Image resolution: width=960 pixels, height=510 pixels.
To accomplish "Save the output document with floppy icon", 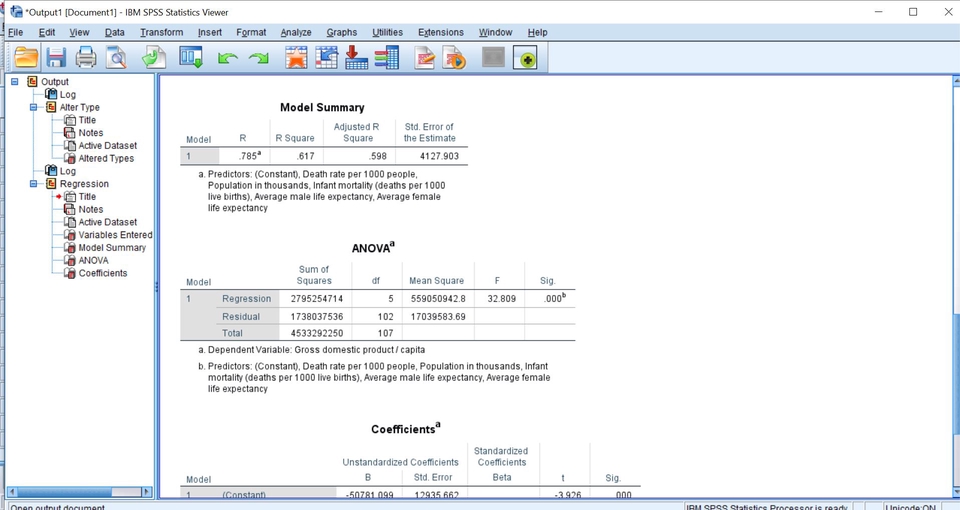I will click(x=56, y=58).
